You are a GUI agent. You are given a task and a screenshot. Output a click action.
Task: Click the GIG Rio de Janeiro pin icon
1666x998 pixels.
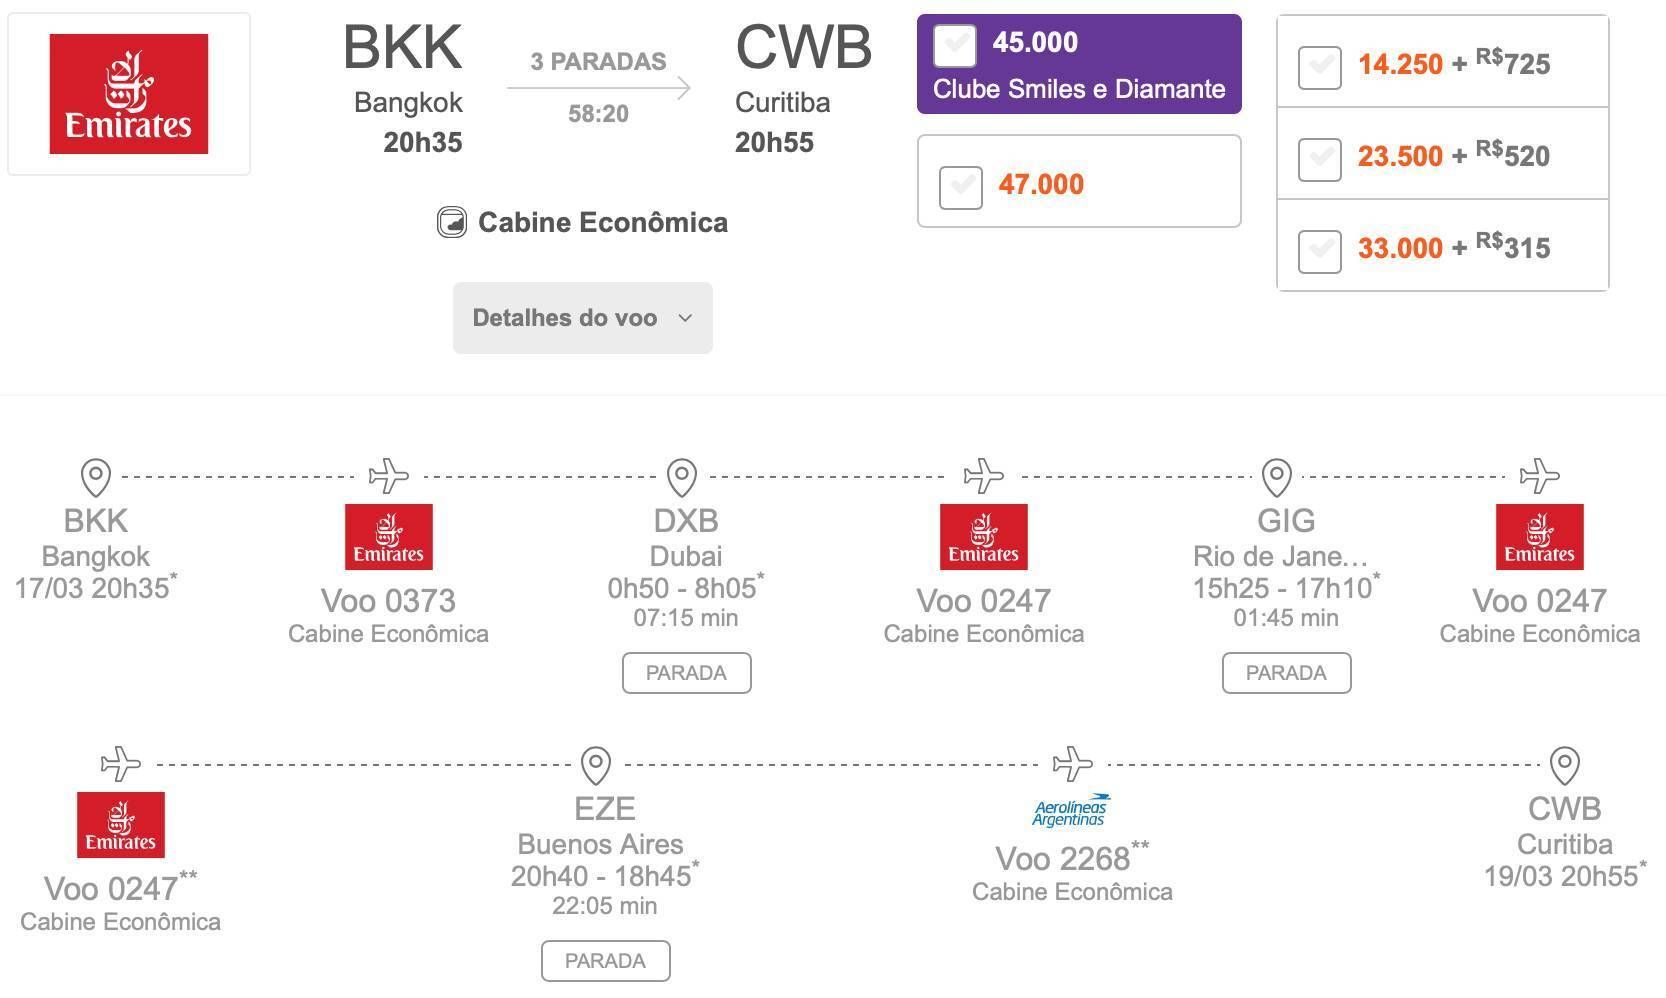[1276, 477]
